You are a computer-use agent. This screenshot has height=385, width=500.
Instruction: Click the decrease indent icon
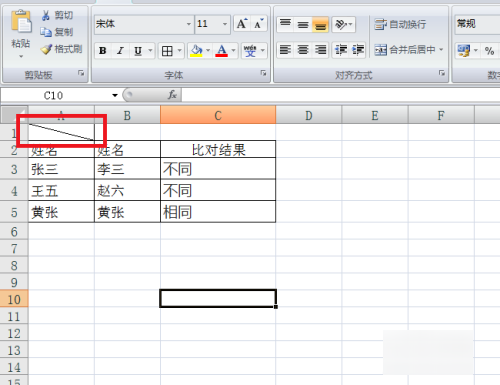[x=341, y=50]
